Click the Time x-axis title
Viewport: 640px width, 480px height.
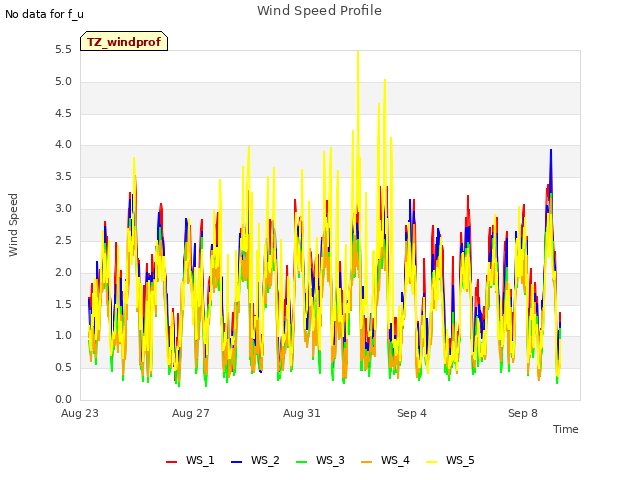tap(566, 429)
